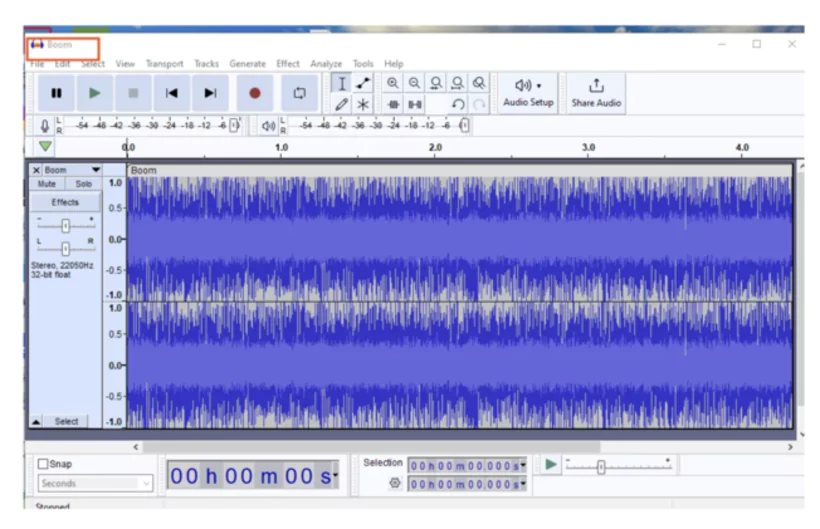Open the Tracks menu
This screenshot has height=529, width=820.
click(207, 64)
